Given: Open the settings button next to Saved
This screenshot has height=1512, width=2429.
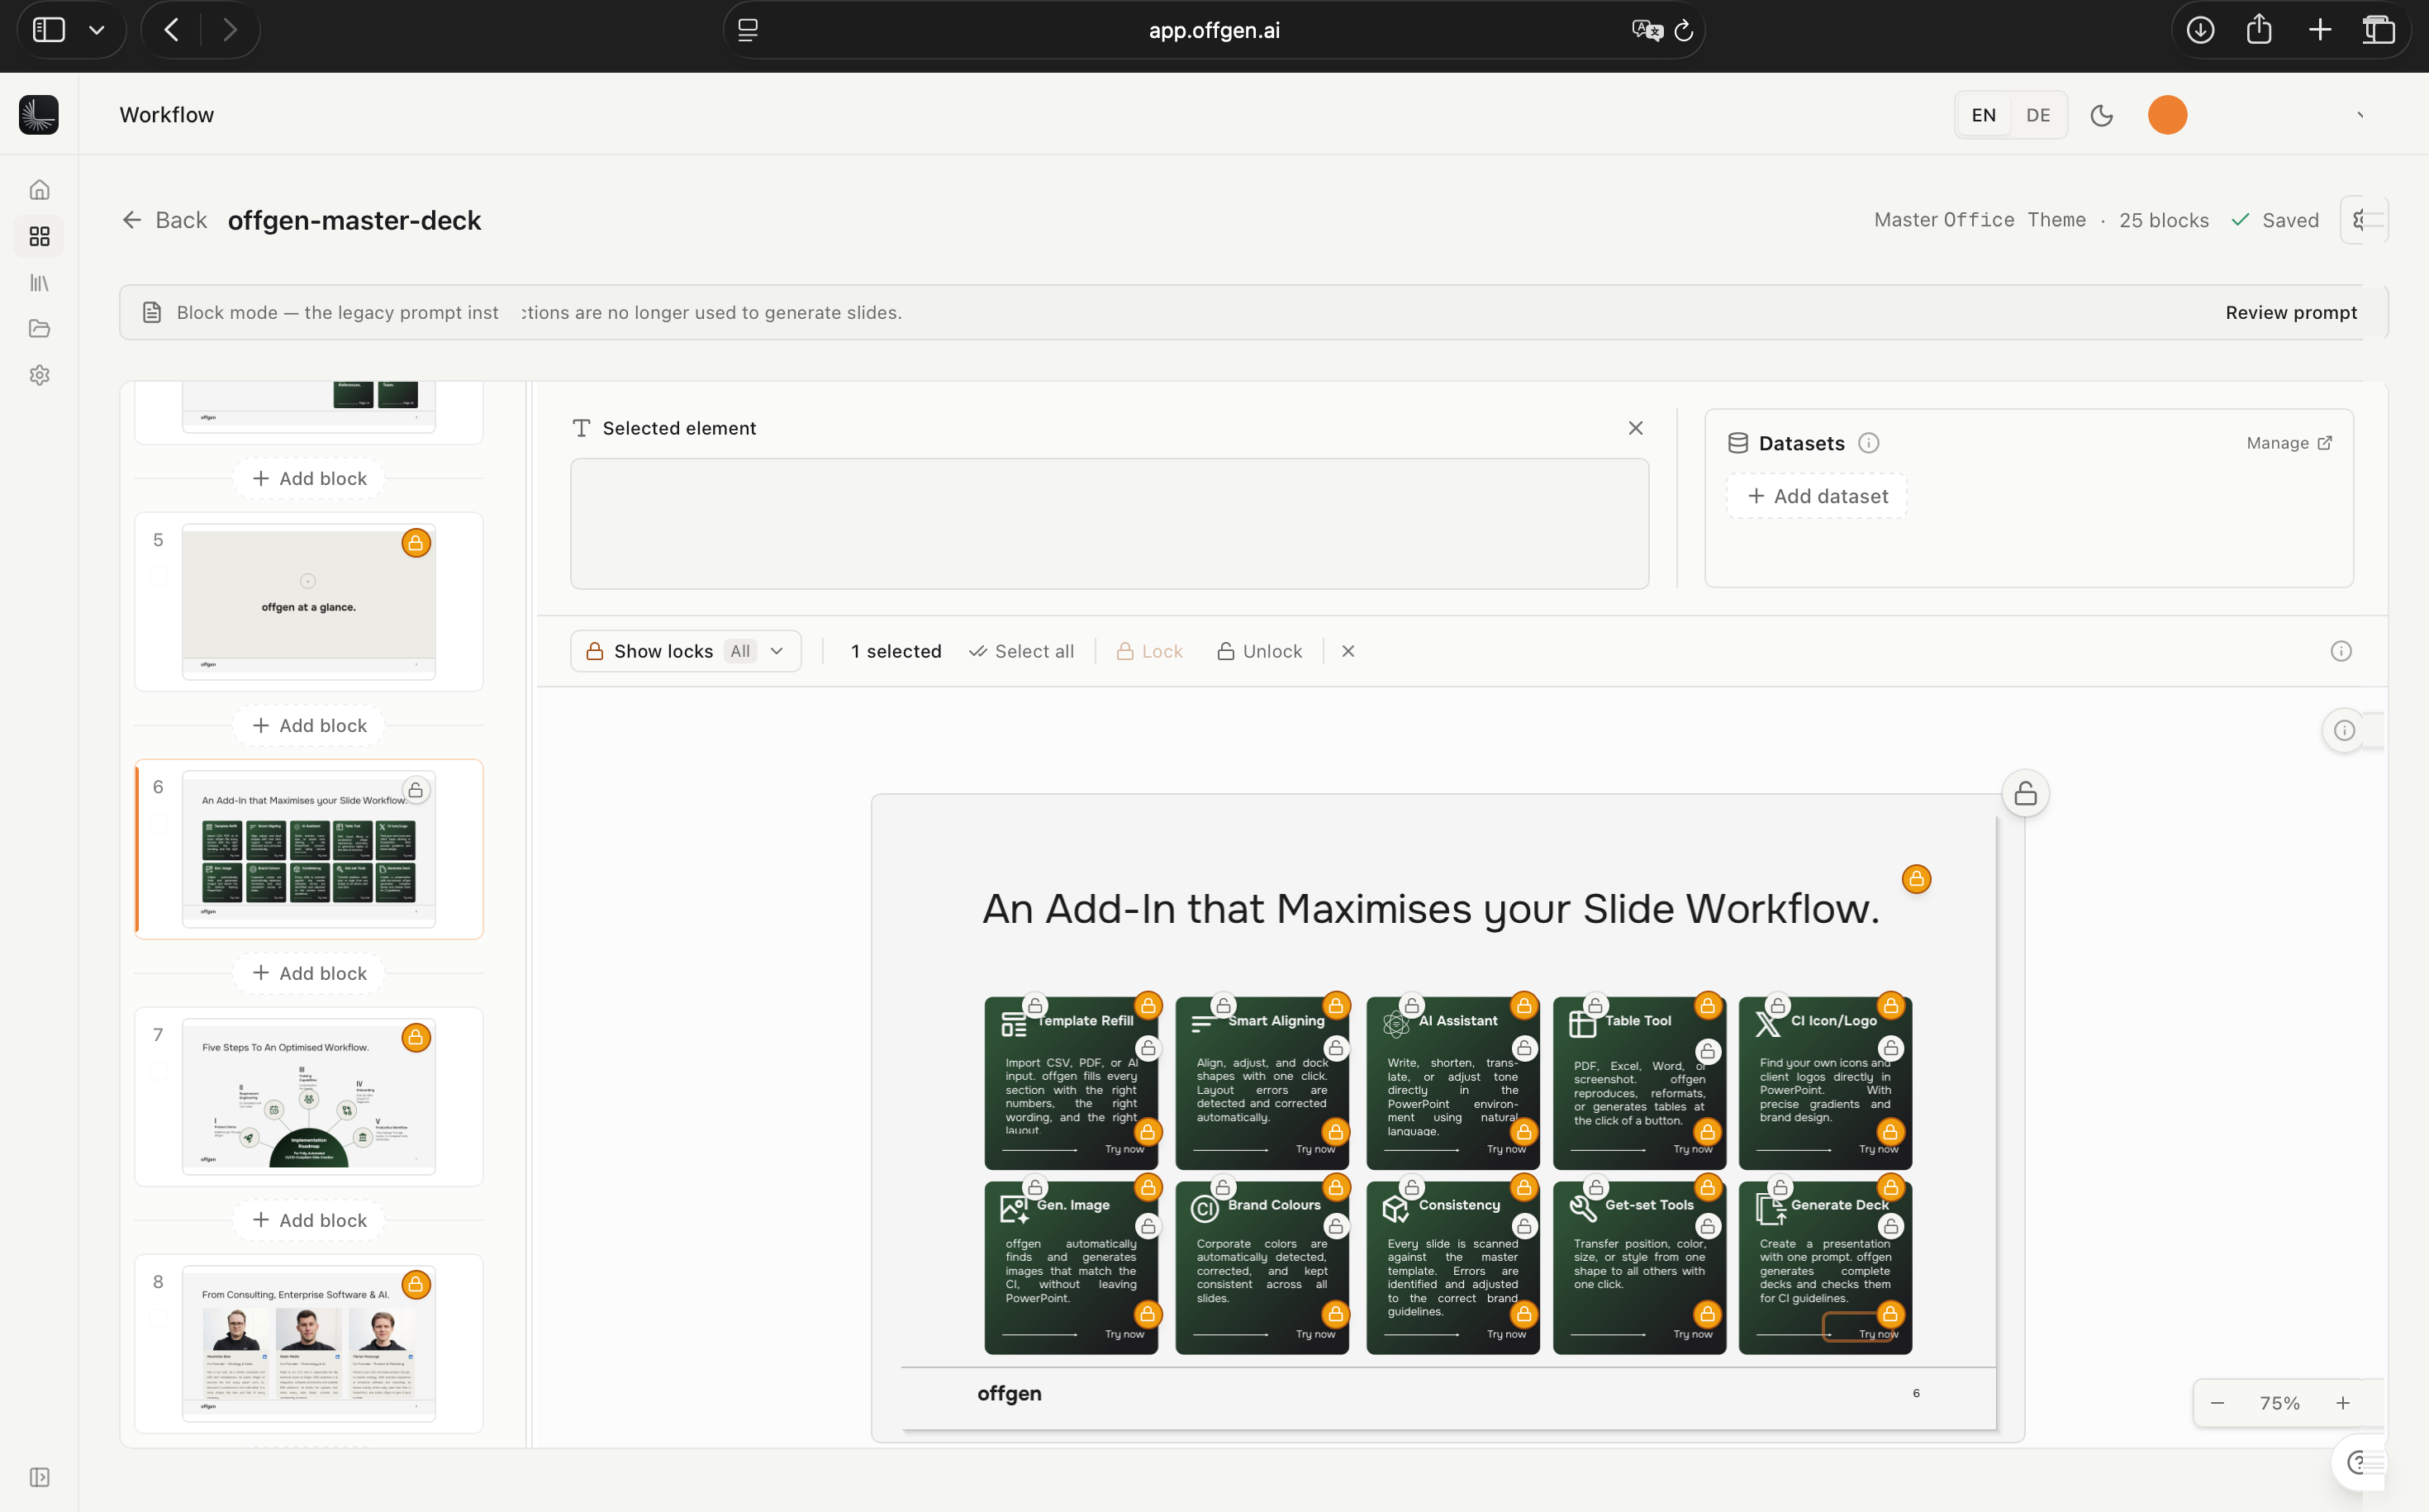Looking at the screenshot, I should [x=2364, y=220].
